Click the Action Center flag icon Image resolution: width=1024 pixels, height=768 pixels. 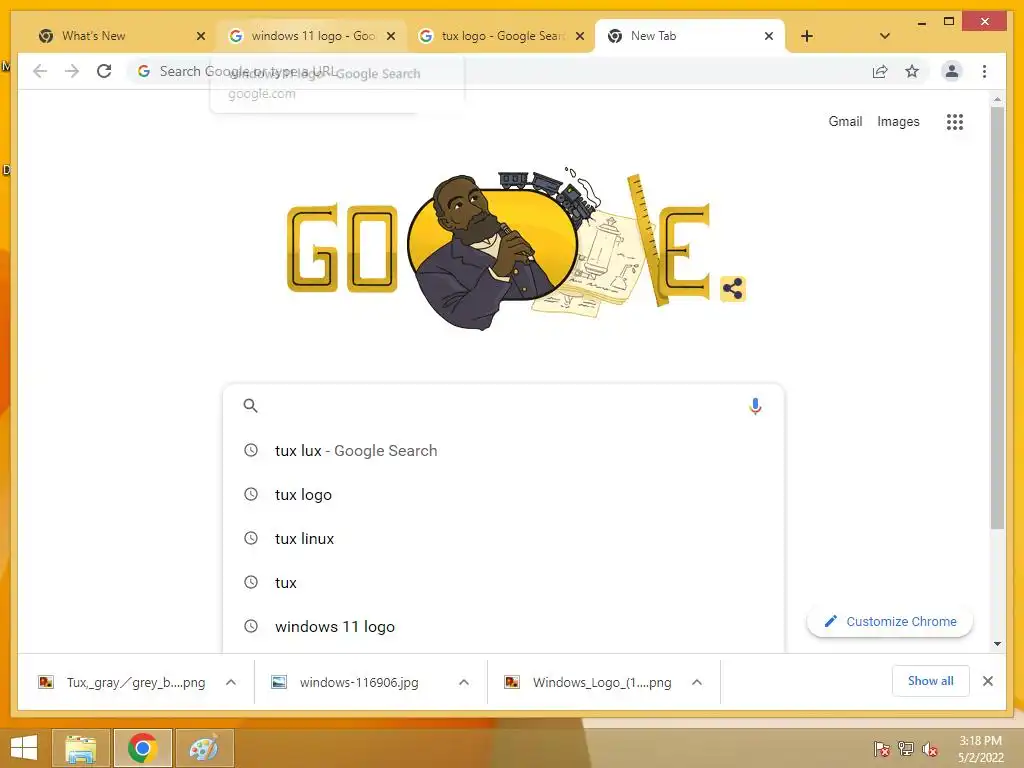(881, 749)
